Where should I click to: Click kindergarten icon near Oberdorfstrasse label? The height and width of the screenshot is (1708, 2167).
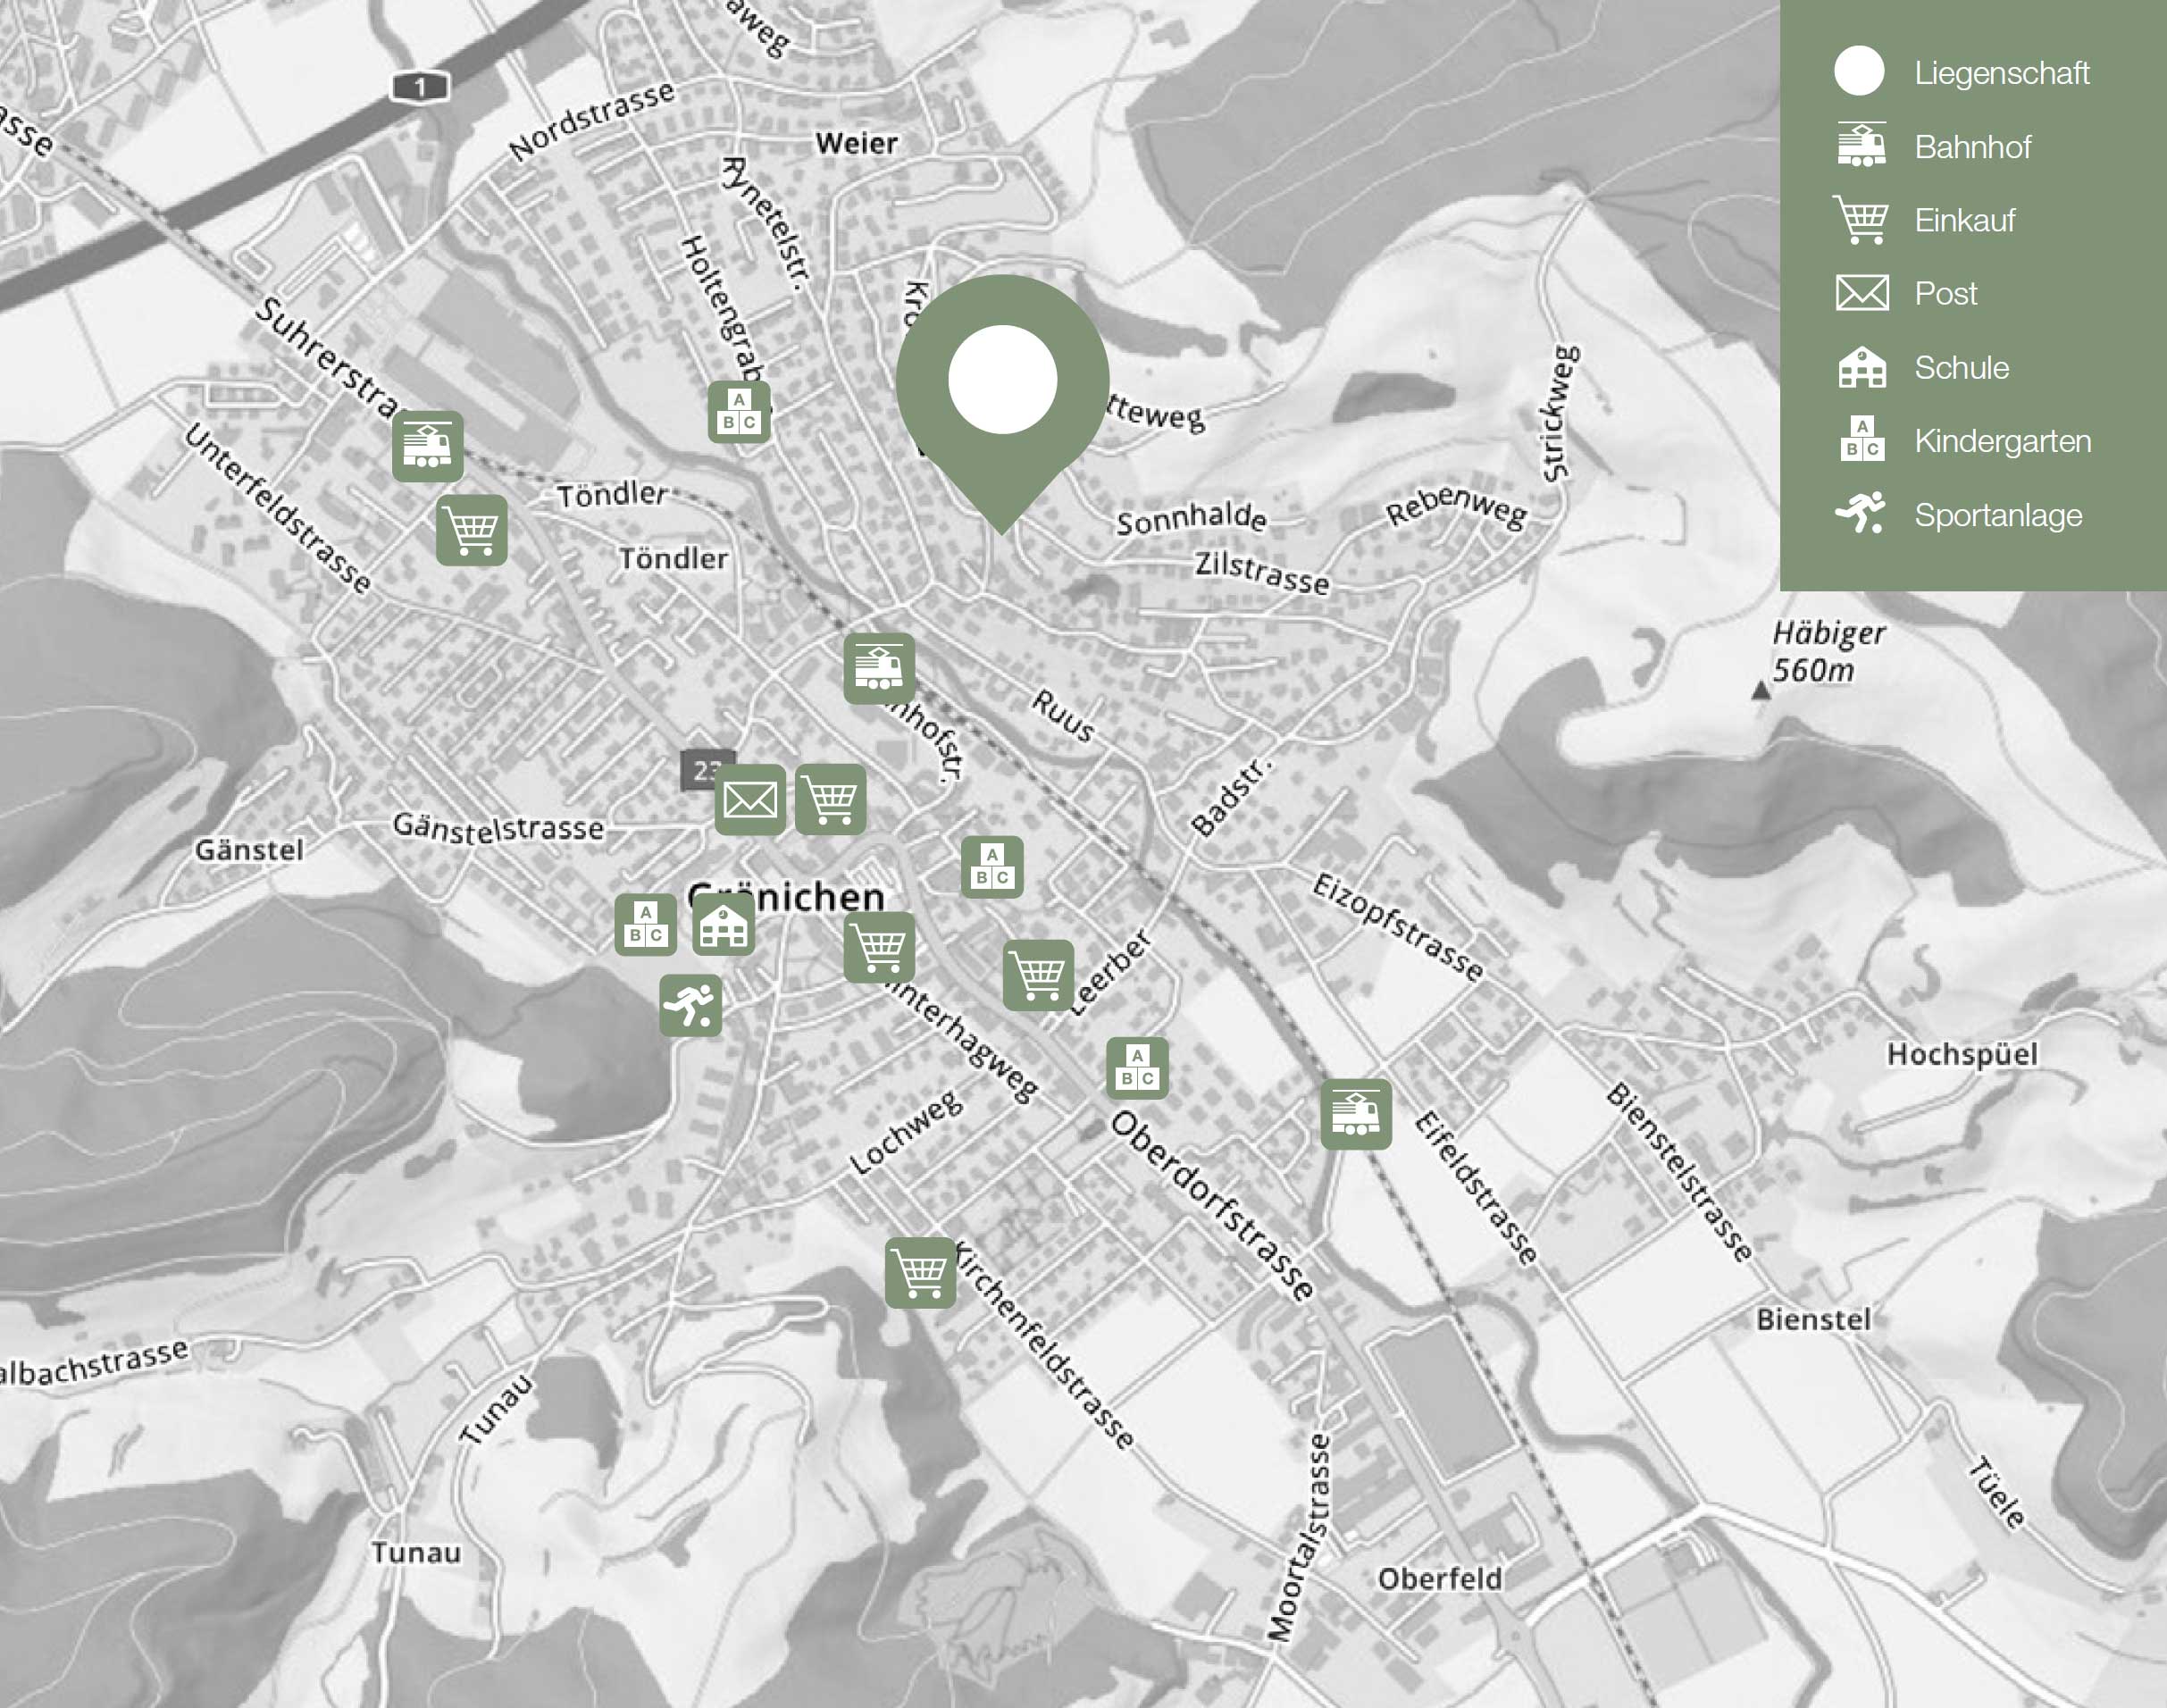click(x=1137, y=1068)
